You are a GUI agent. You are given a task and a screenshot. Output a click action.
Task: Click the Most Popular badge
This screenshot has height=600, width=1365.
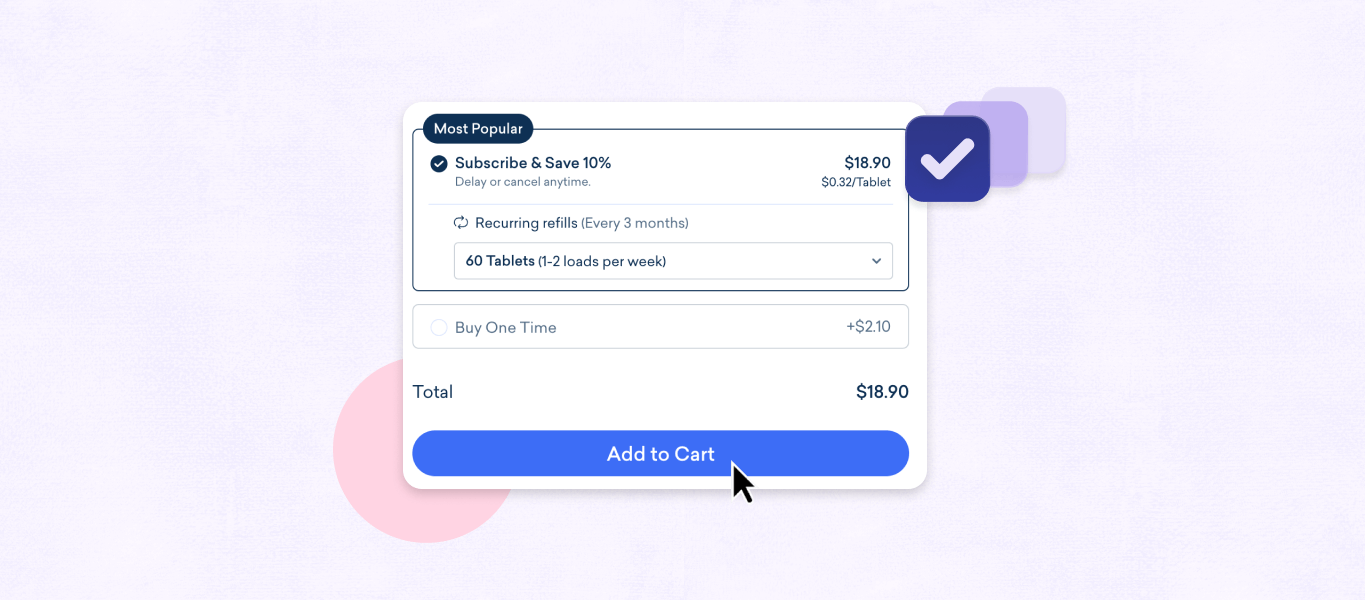[x=477, y=128]
